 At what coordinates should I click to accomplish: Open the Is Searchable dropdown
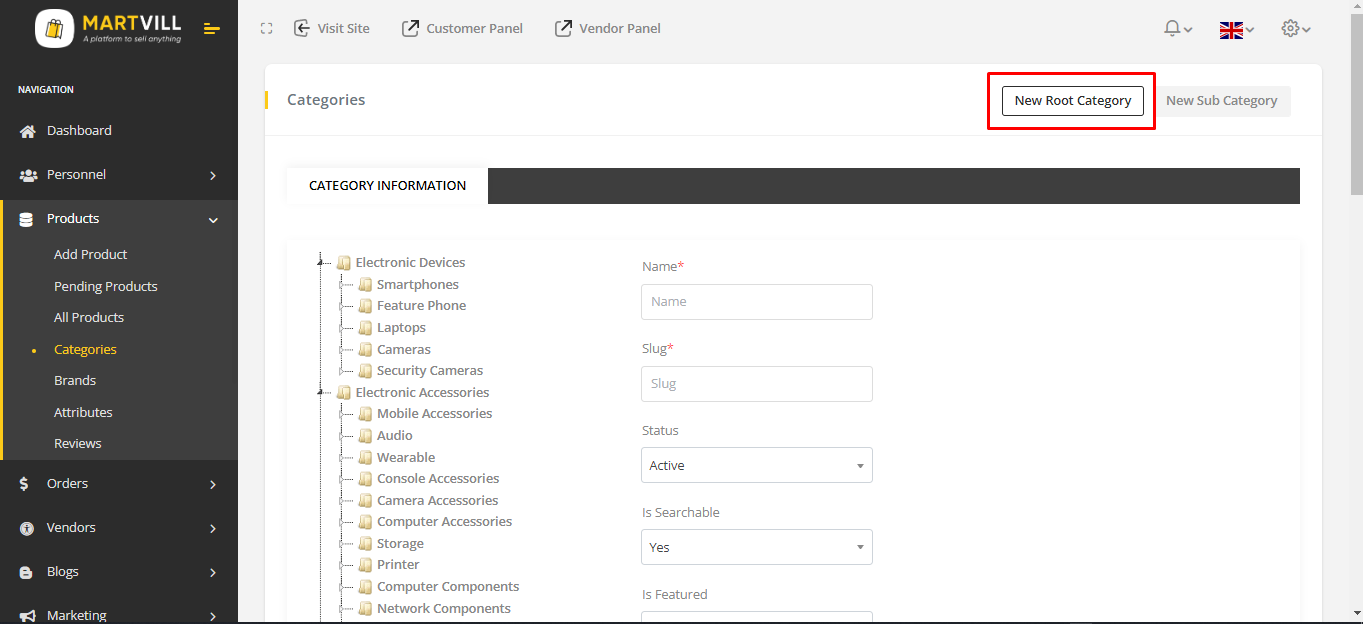click(x=756, y=547)
